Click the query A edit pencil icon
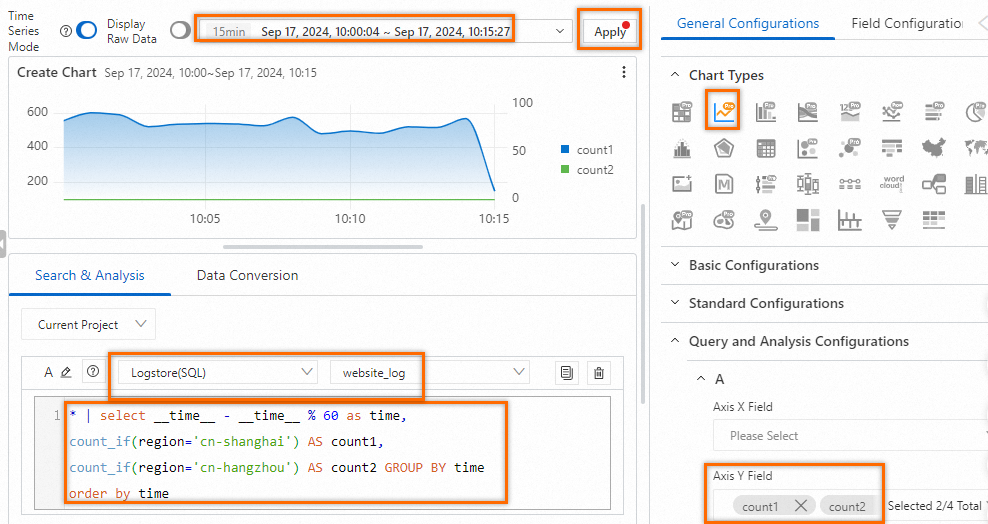The height and width of the screenshot is (524, 988). pos(66,372)
